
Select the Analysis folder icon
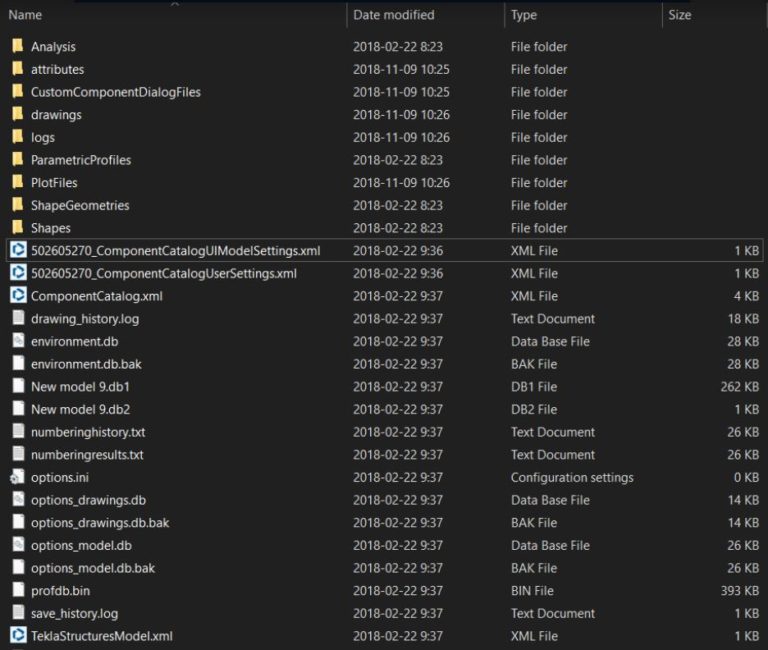(18, 46)
